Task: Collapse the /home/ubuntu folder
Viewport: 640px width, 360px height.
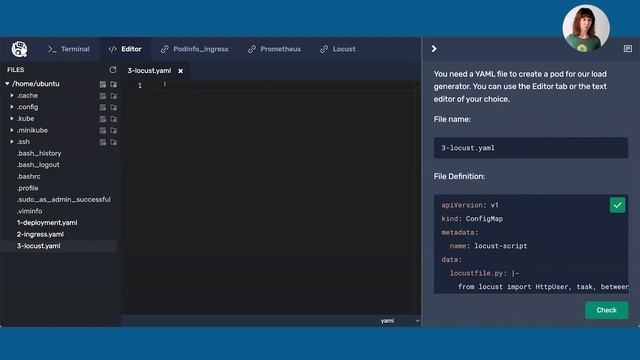Action: (x=7, y=84)
